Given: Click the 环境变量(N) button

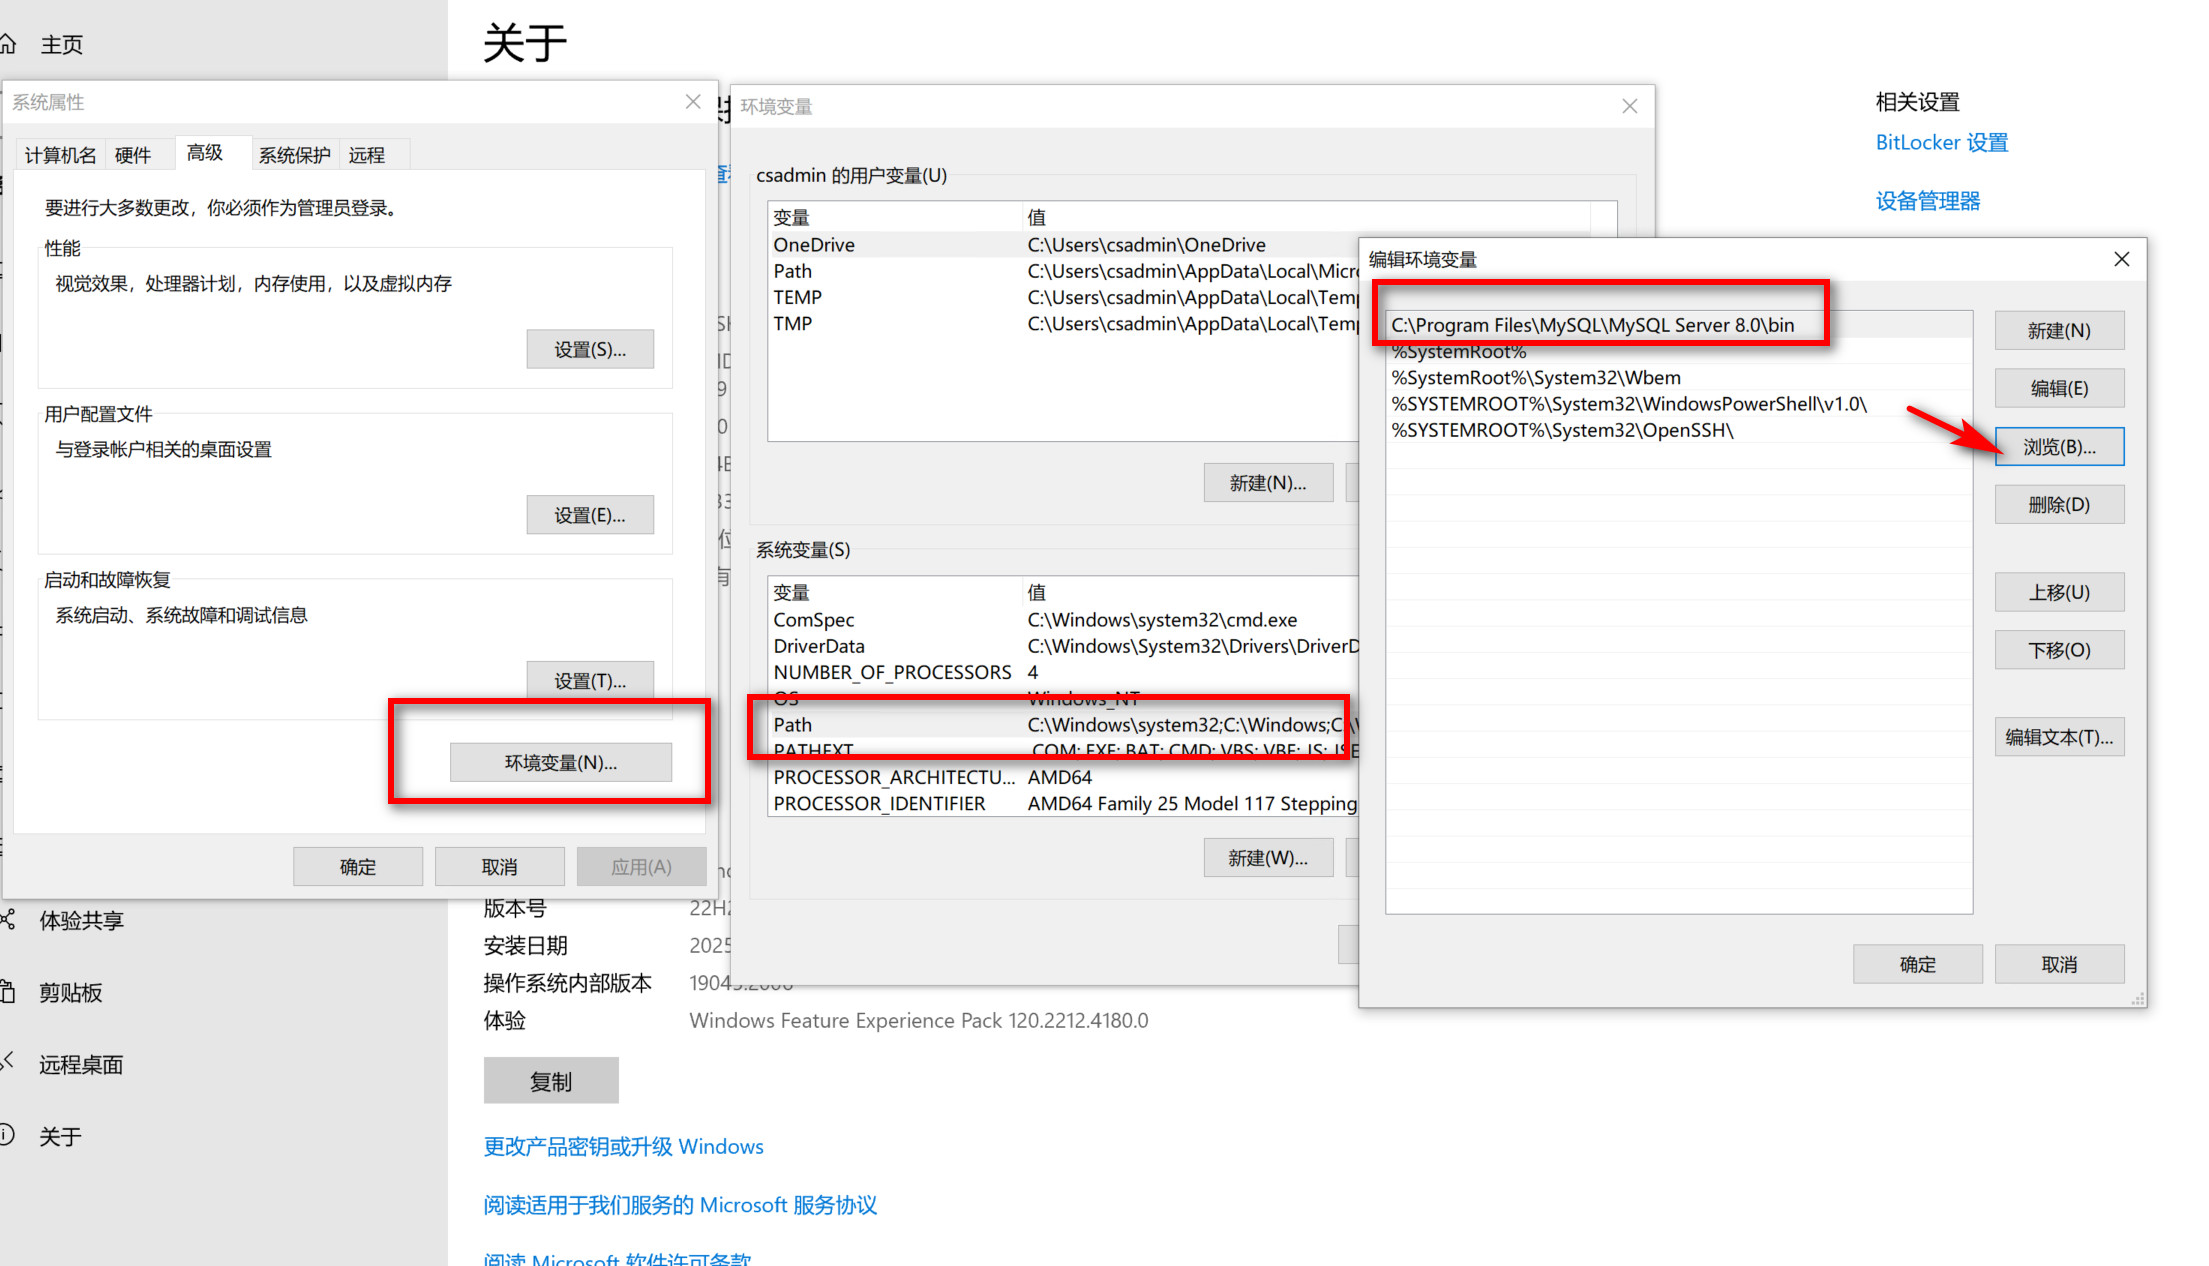Looking at the screenshot, I should click(x=562, y=762).
